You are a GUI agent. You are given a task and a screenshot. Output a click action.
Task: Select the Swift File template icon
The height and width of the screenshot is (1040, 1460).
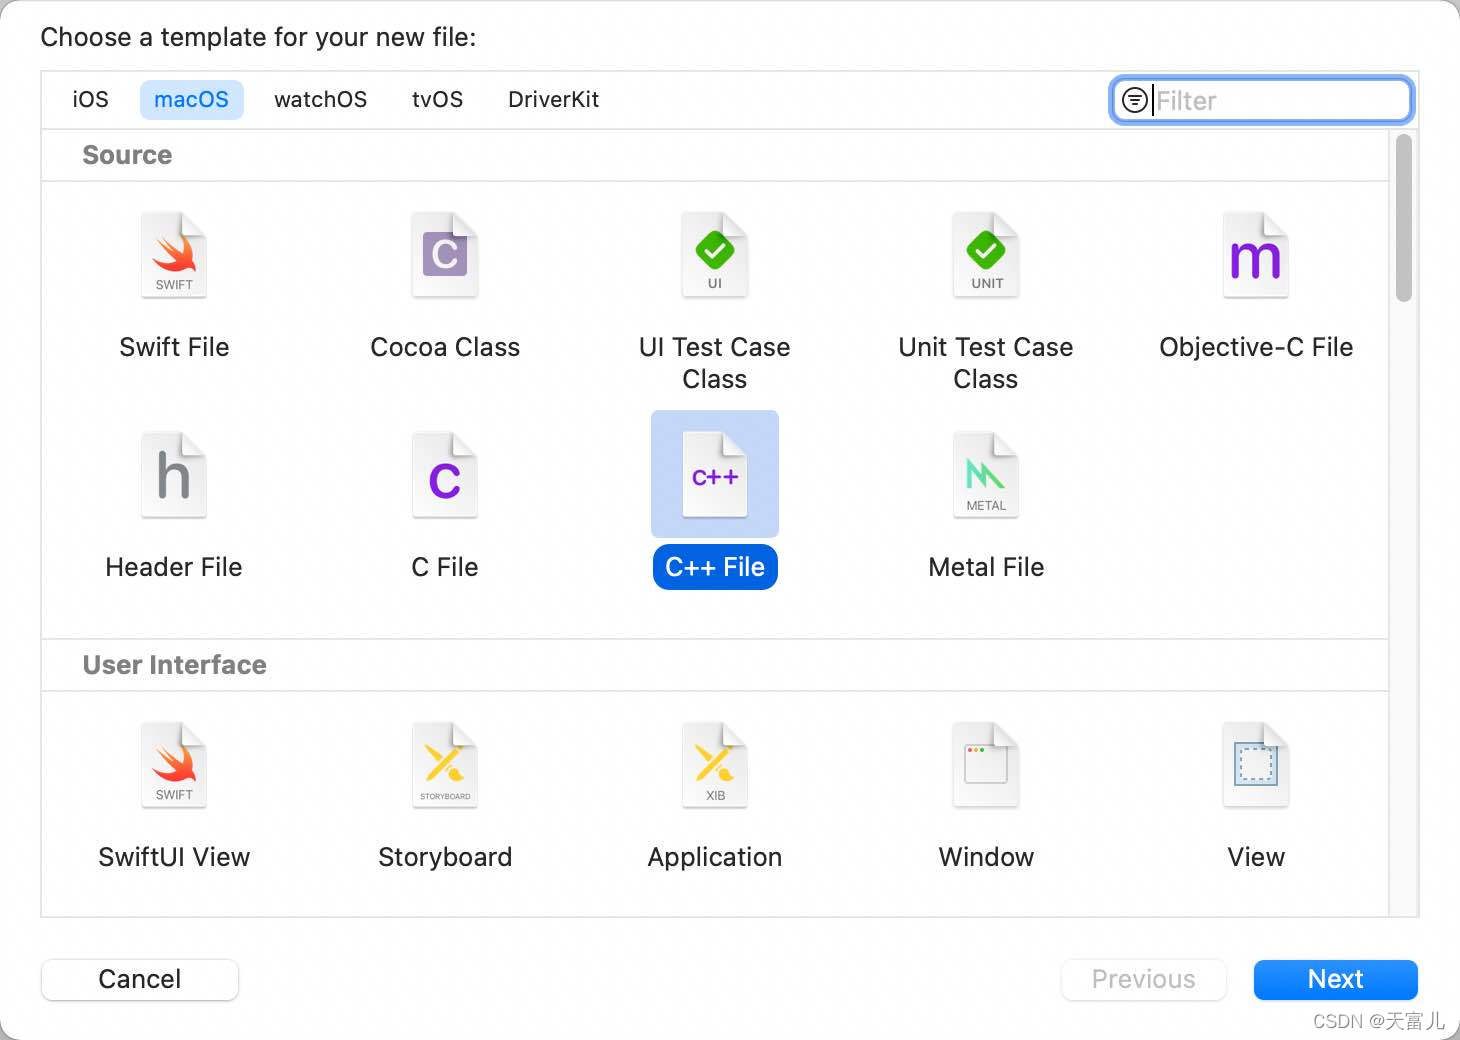[174, 255]
